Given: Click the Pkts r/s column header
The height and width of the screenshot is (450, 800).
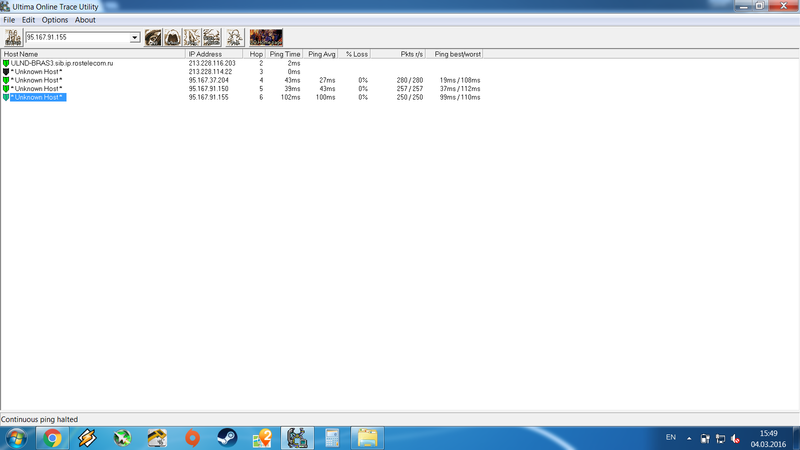Looking at the screenshot, I should tap(398, 54).
